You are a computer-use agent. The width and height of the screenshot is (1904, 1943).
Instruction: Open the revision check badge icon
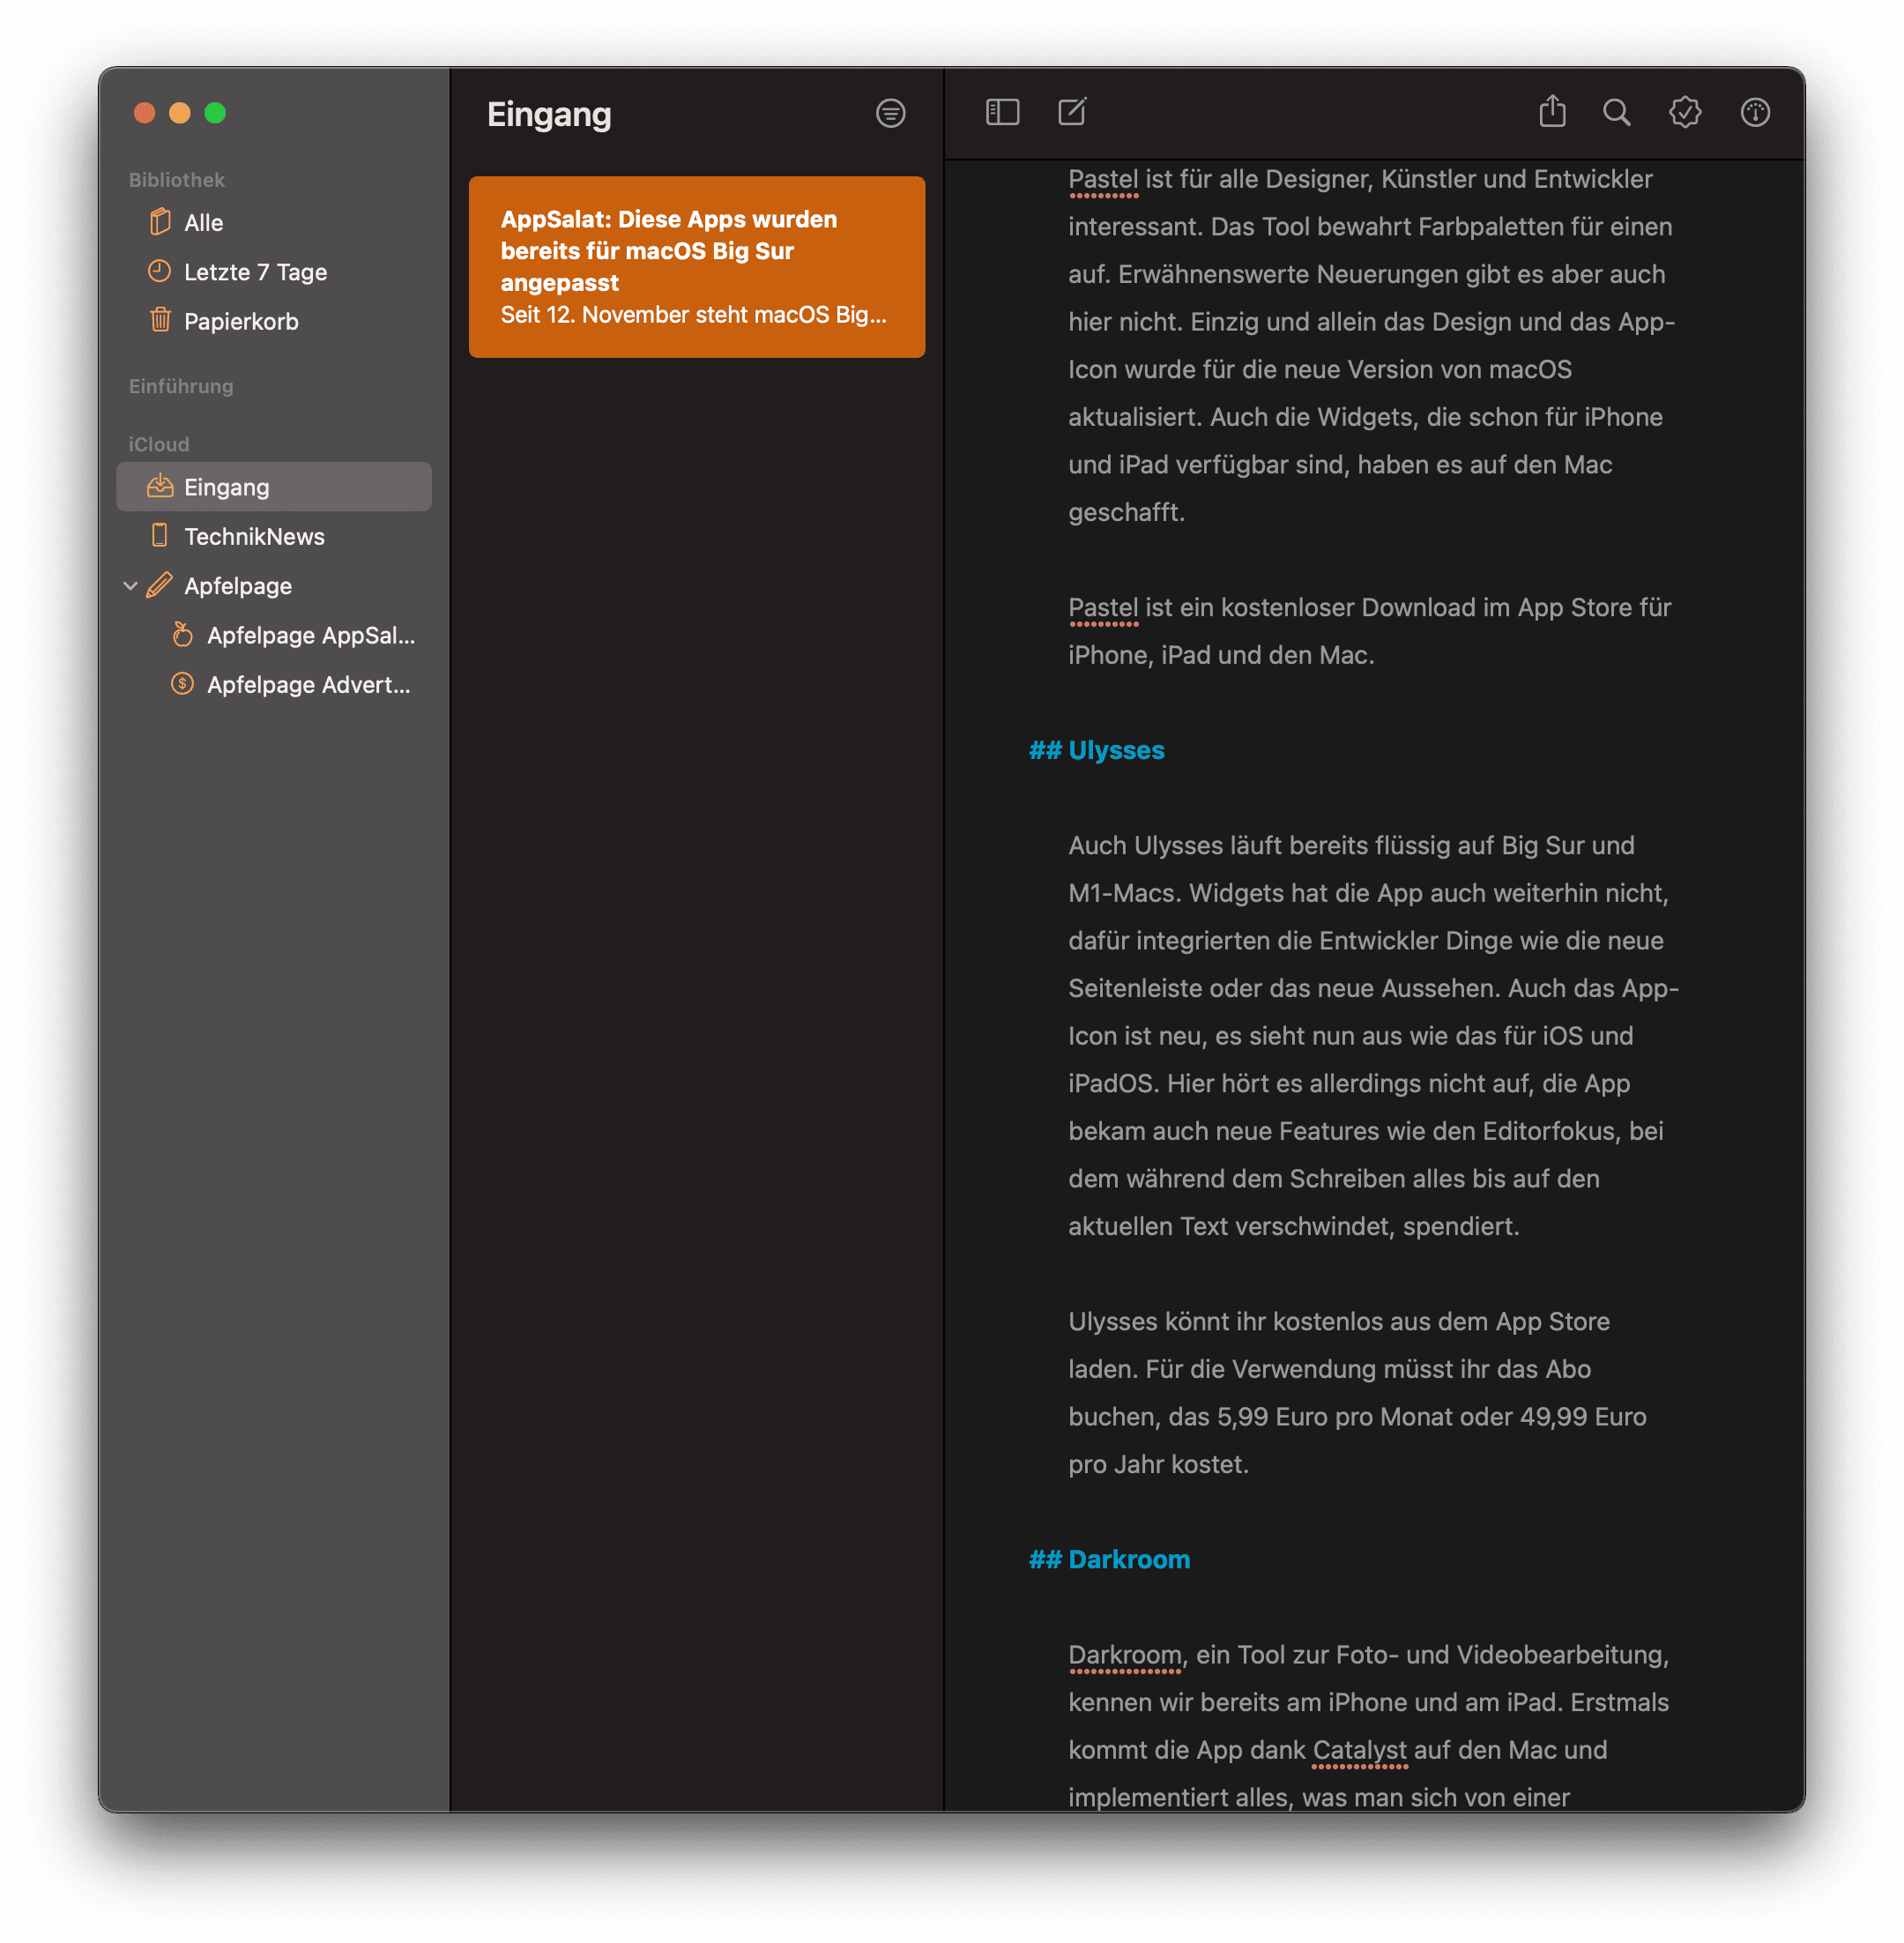[x=1685, y=112]
